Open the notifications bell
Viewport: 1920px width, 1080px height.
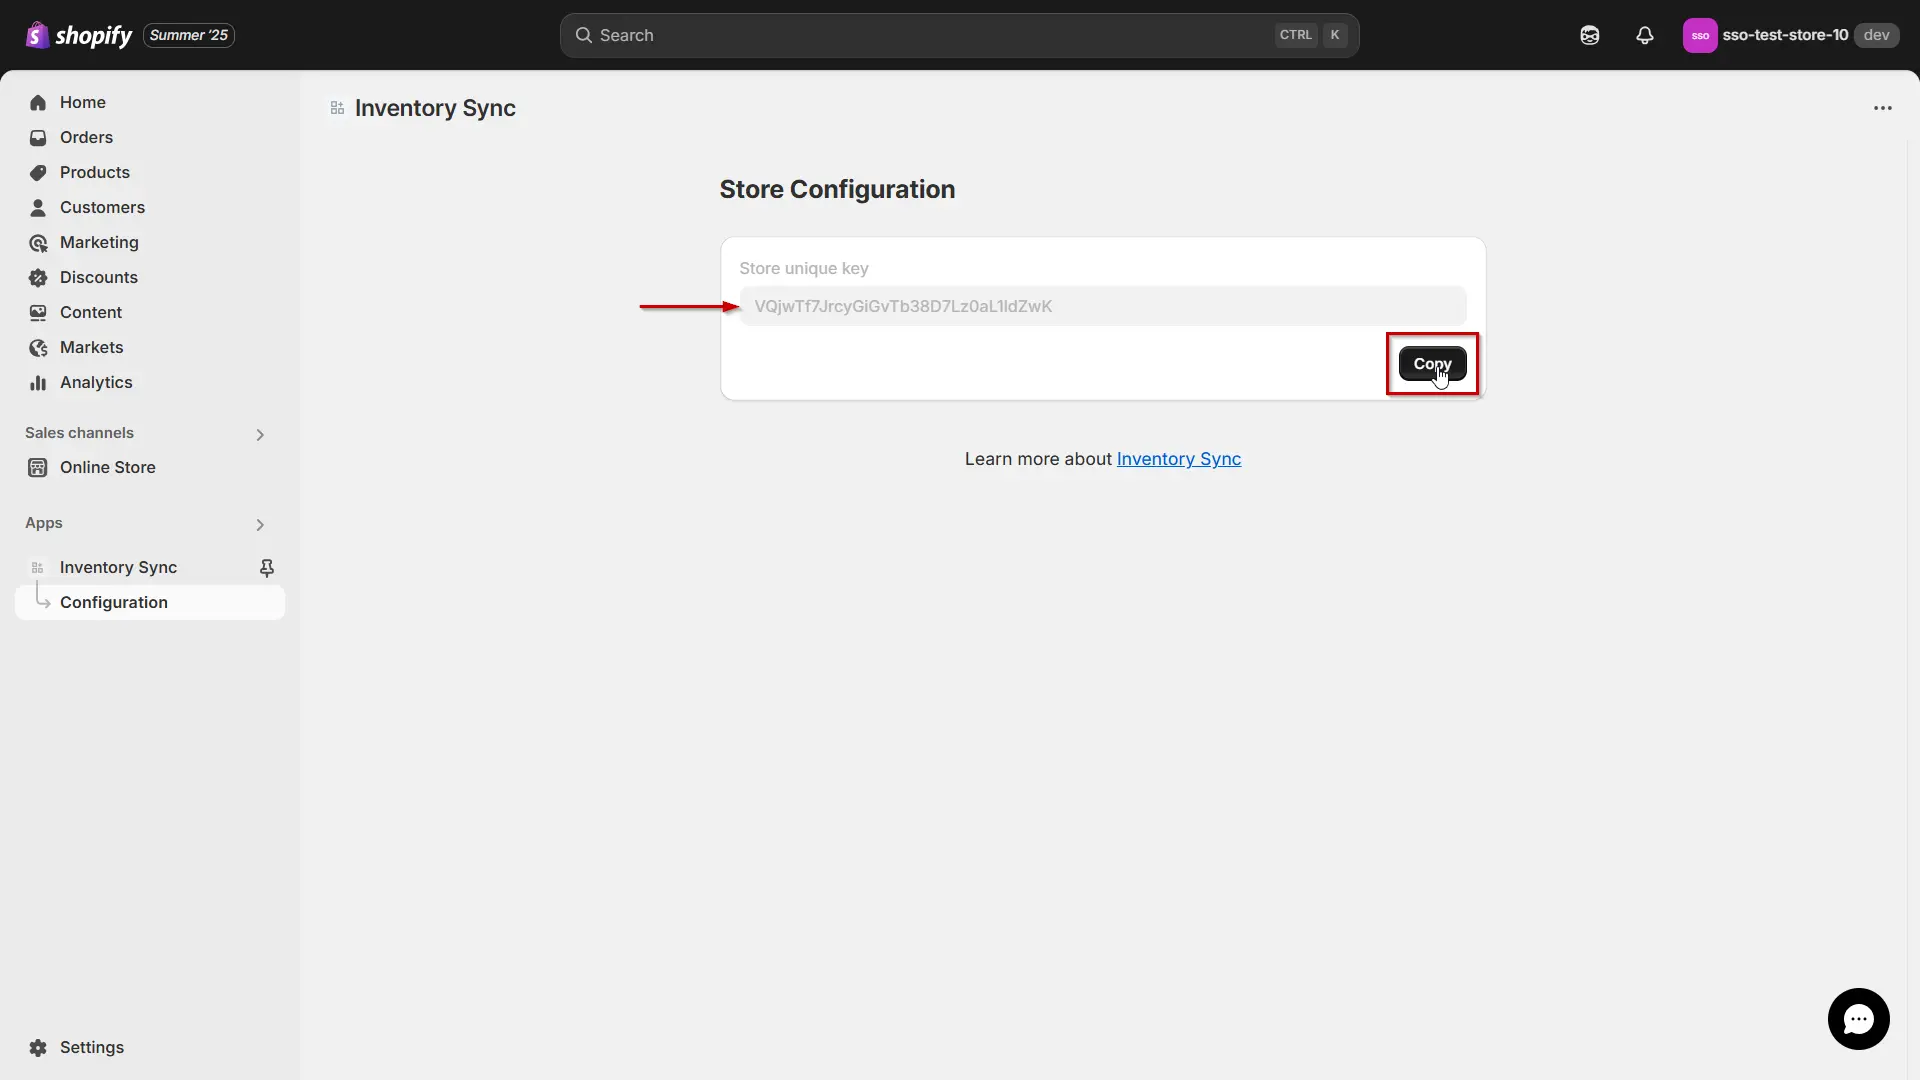coord(1645,35)
